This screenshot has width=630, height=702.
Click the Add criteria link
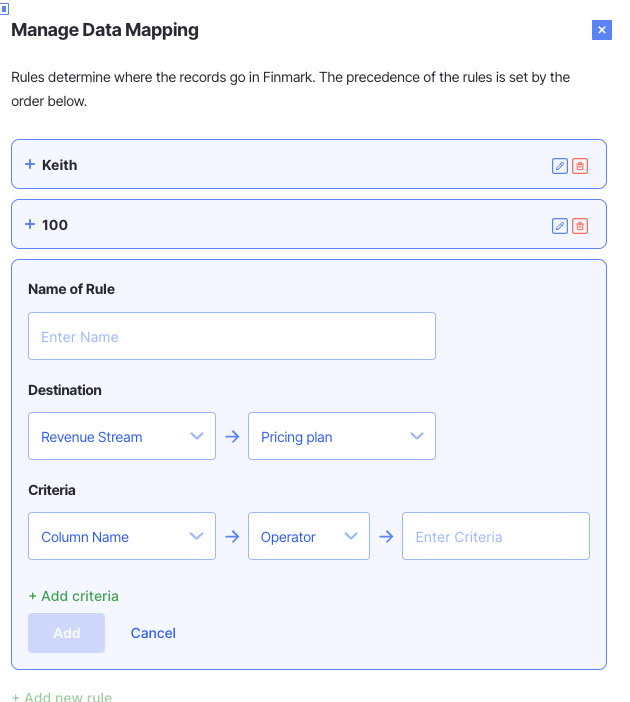(x=74, y=596)
